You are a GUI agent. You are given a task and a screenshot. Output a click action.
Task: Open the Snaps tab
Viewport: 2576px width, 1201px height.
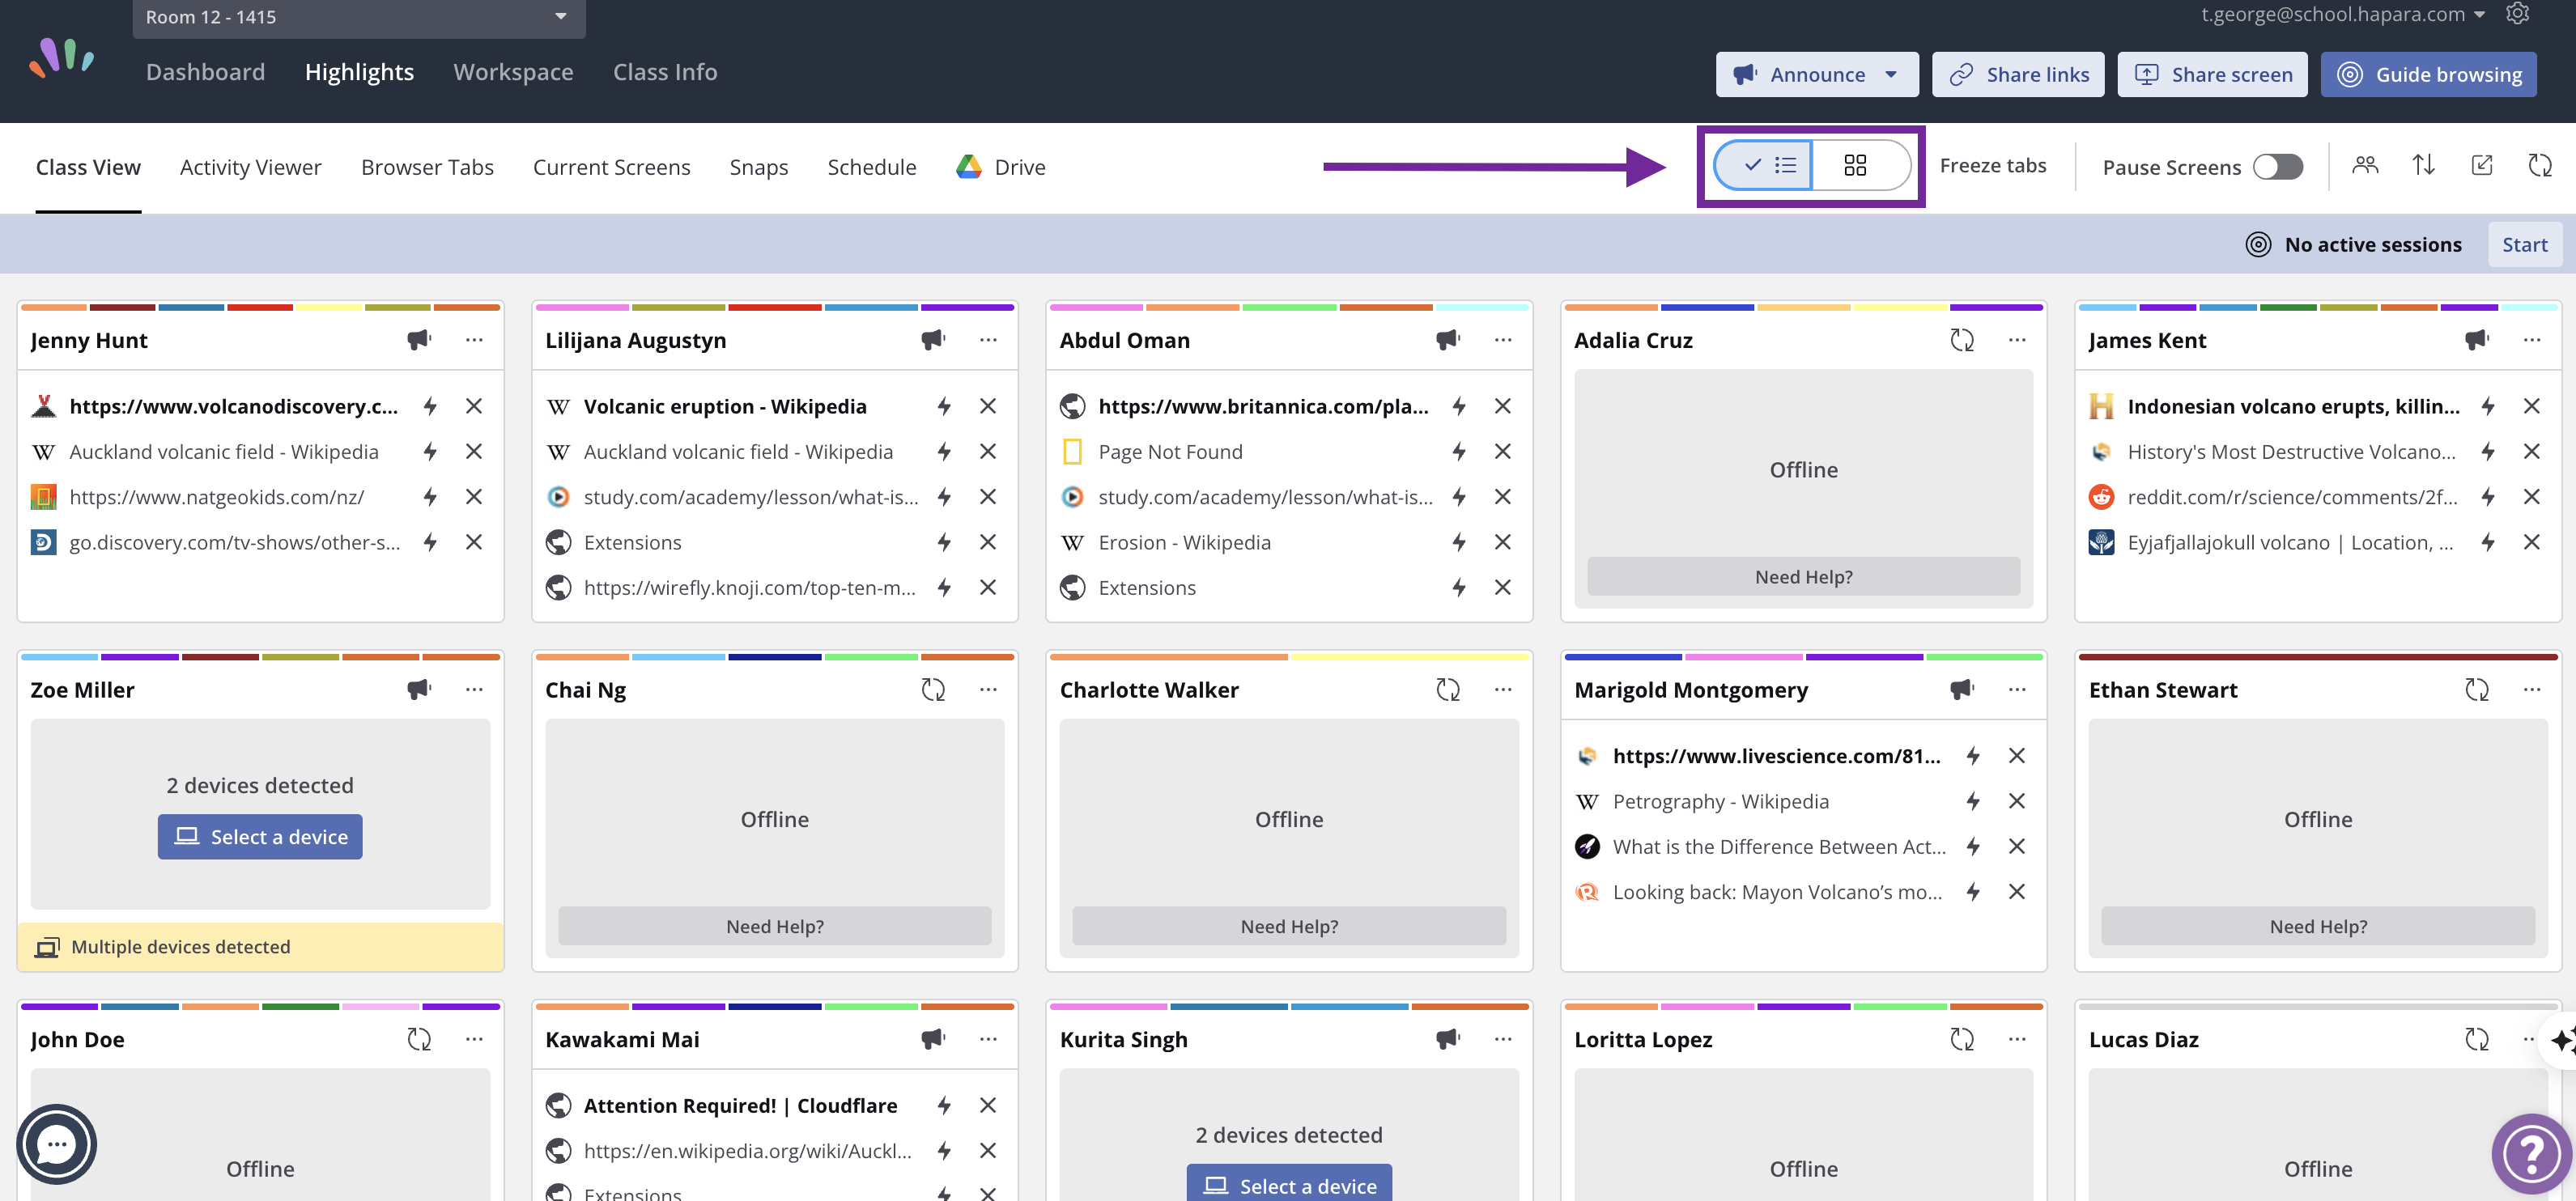(759, 167)
